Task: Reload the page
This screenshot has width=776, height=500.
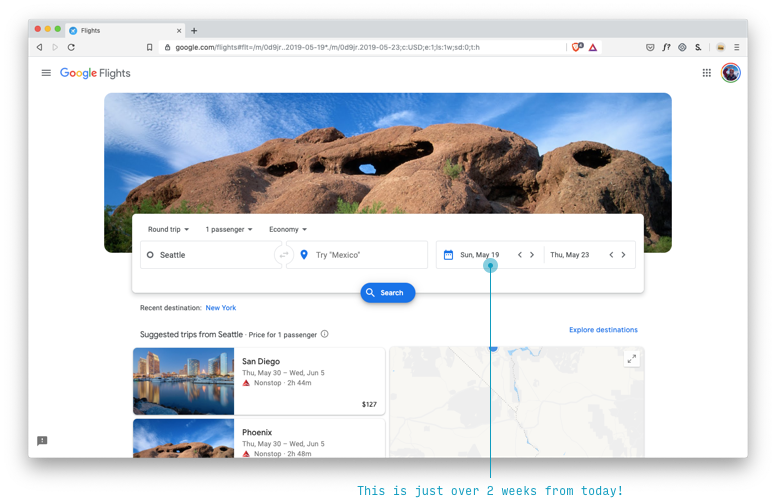Action: 71,47
